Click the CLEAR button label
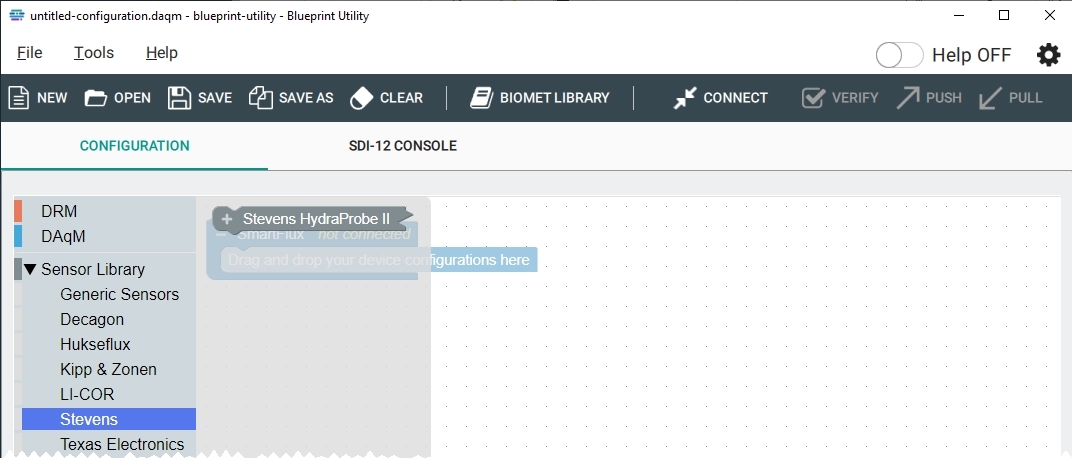The width and height of the screenshot is (1072, 458). coord(401,98)
